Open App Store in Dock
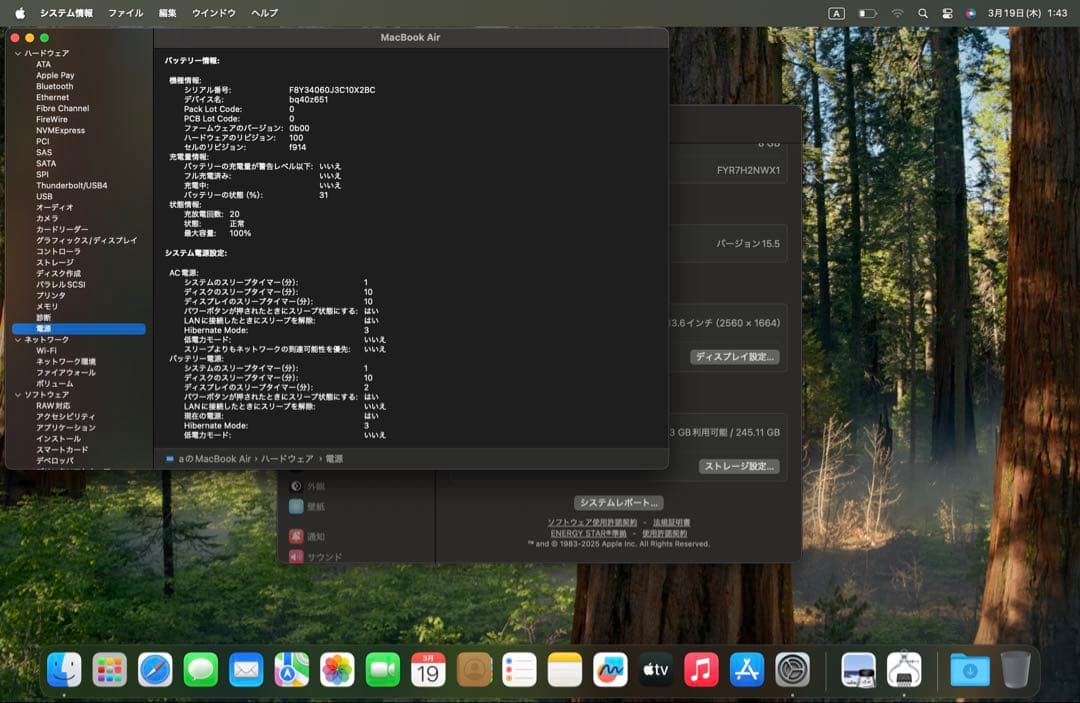 [x=747, y=669]
